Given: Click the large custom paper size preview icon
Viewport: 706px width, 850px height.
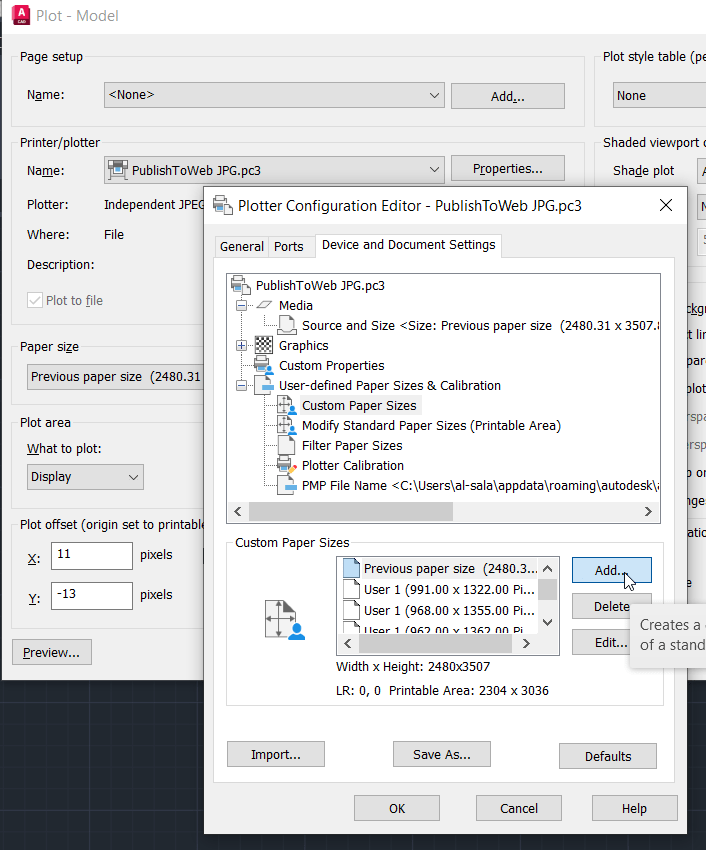Looking at the screenshot, I should click(285, 620).
